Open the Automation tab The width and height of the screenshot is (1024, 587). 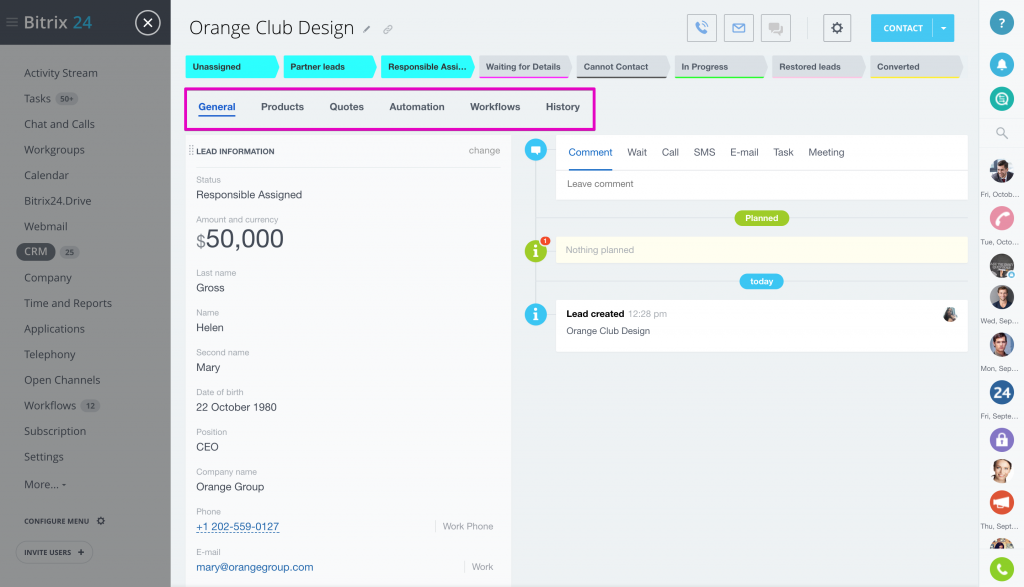417,107
